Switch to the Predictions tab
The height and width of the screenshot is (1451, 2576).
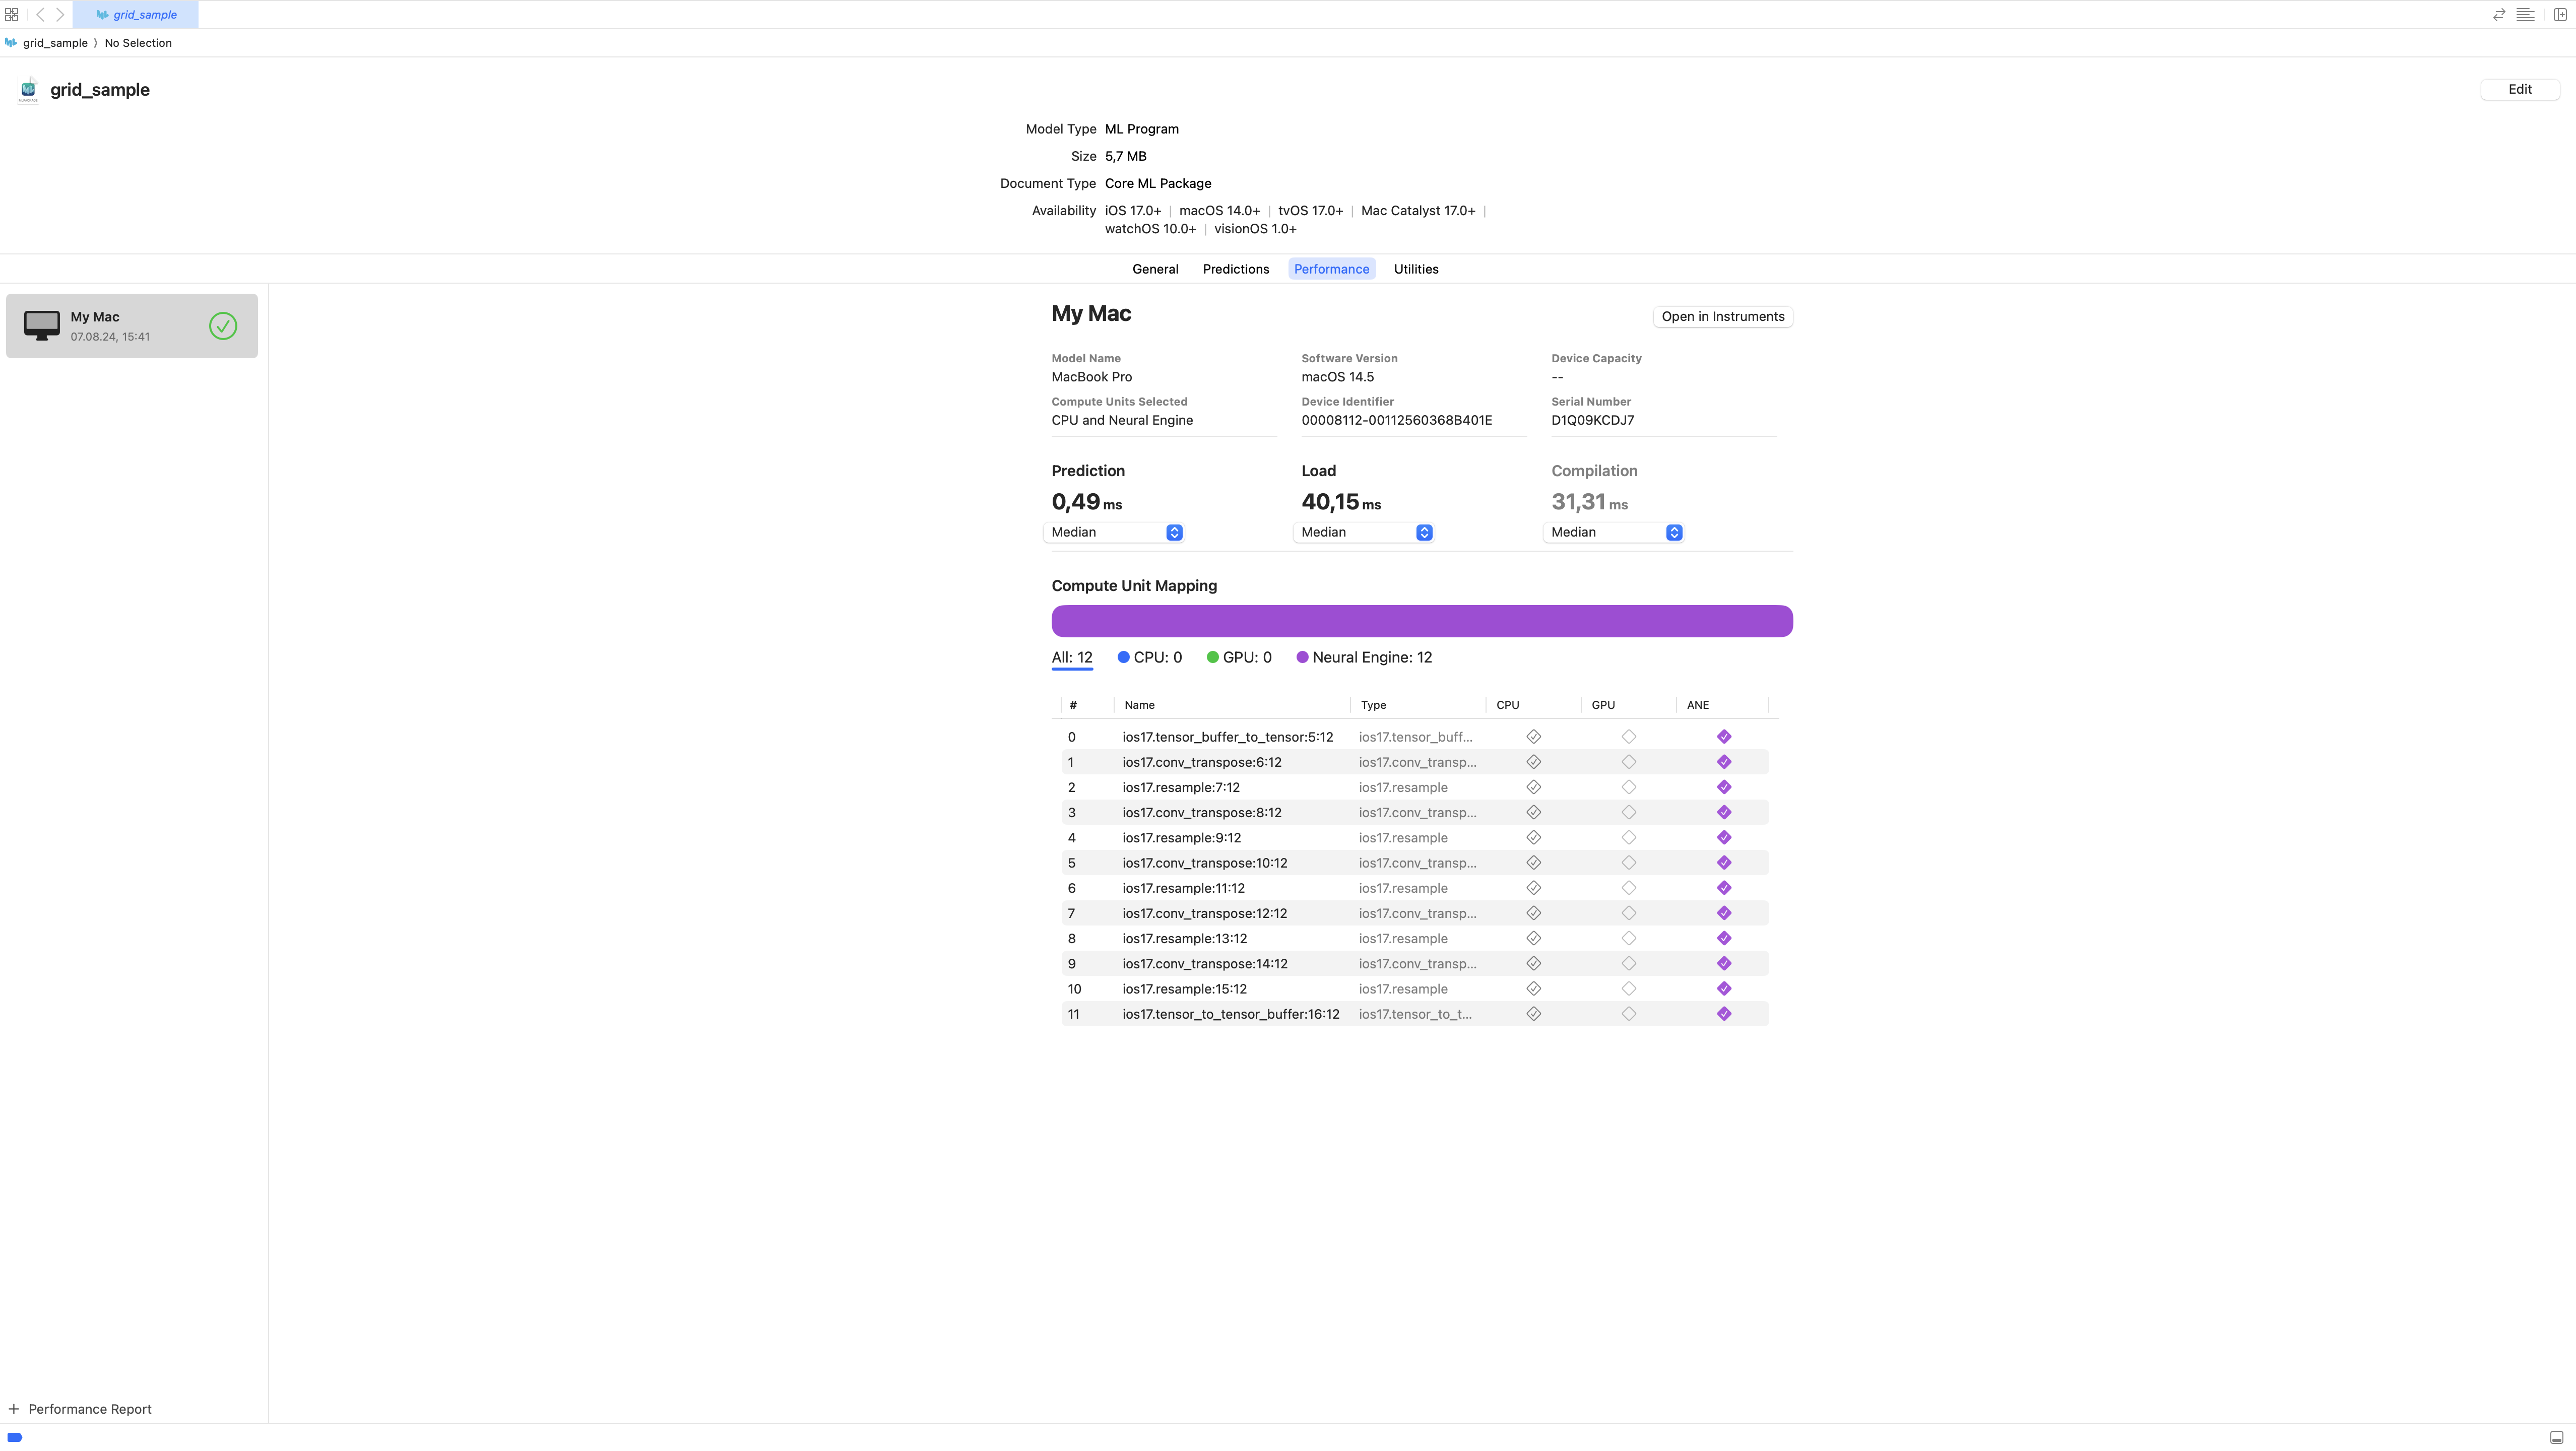coord(1235,269)
